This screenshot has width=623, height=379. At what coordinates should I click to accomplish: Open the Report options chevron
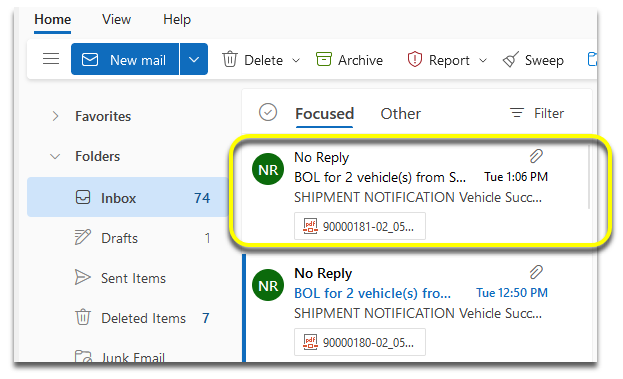(483, 60)
